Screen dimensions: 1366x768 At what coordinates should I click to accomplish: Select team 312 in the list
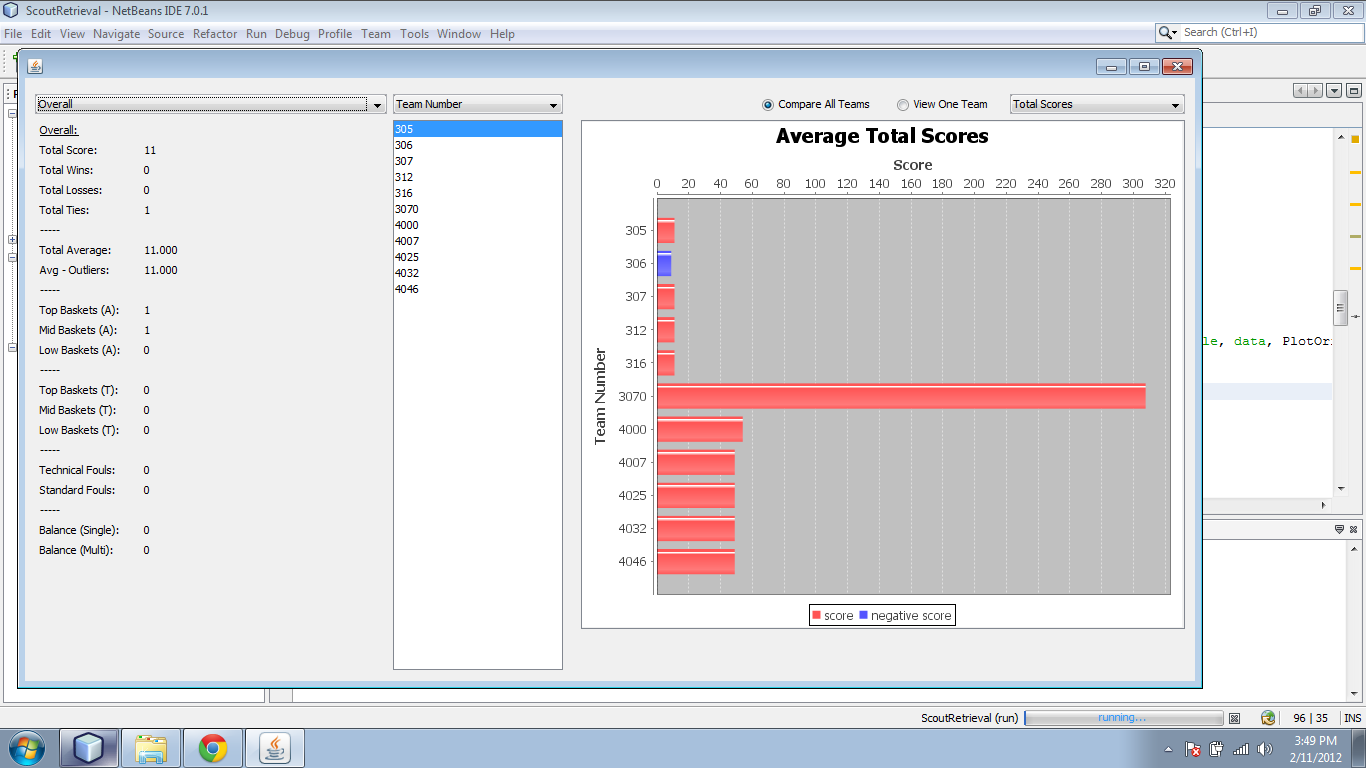(x=478, y=177)
